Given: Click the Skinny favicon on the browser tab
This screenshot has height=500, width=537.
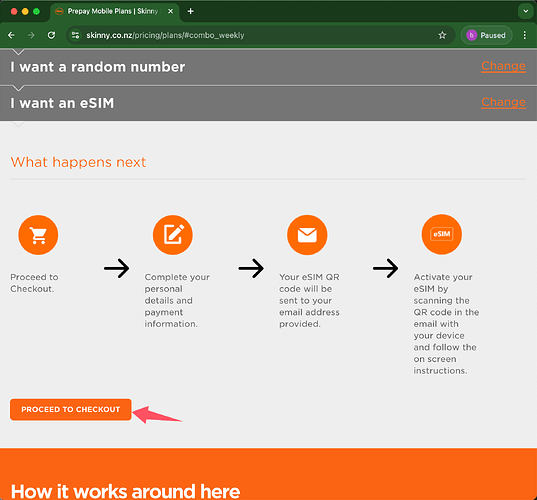Looking at the screenshot, I should tap(59, 11).
